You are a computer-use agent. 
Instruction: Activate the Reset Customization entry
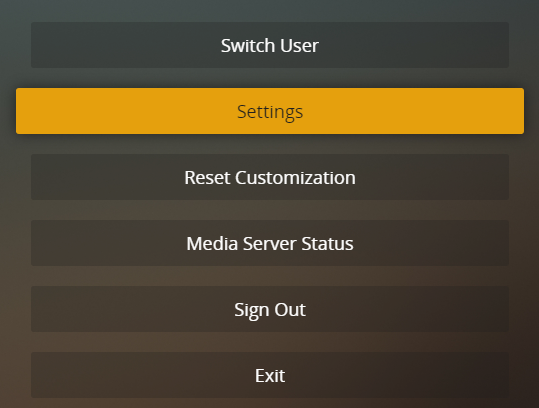click(x=270, y=177)
